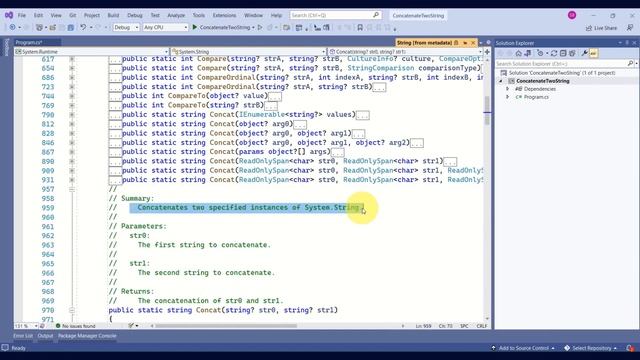
Task: Close the String [from metadata] tab
Action: [x=473, y=43]
